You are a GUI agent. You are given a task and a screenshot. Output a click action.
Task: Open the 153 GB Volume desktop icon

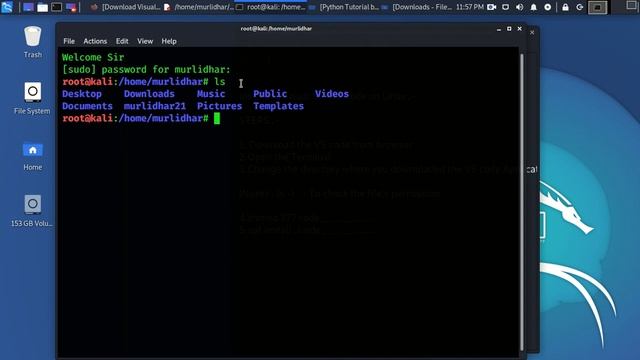coord(32,211)
